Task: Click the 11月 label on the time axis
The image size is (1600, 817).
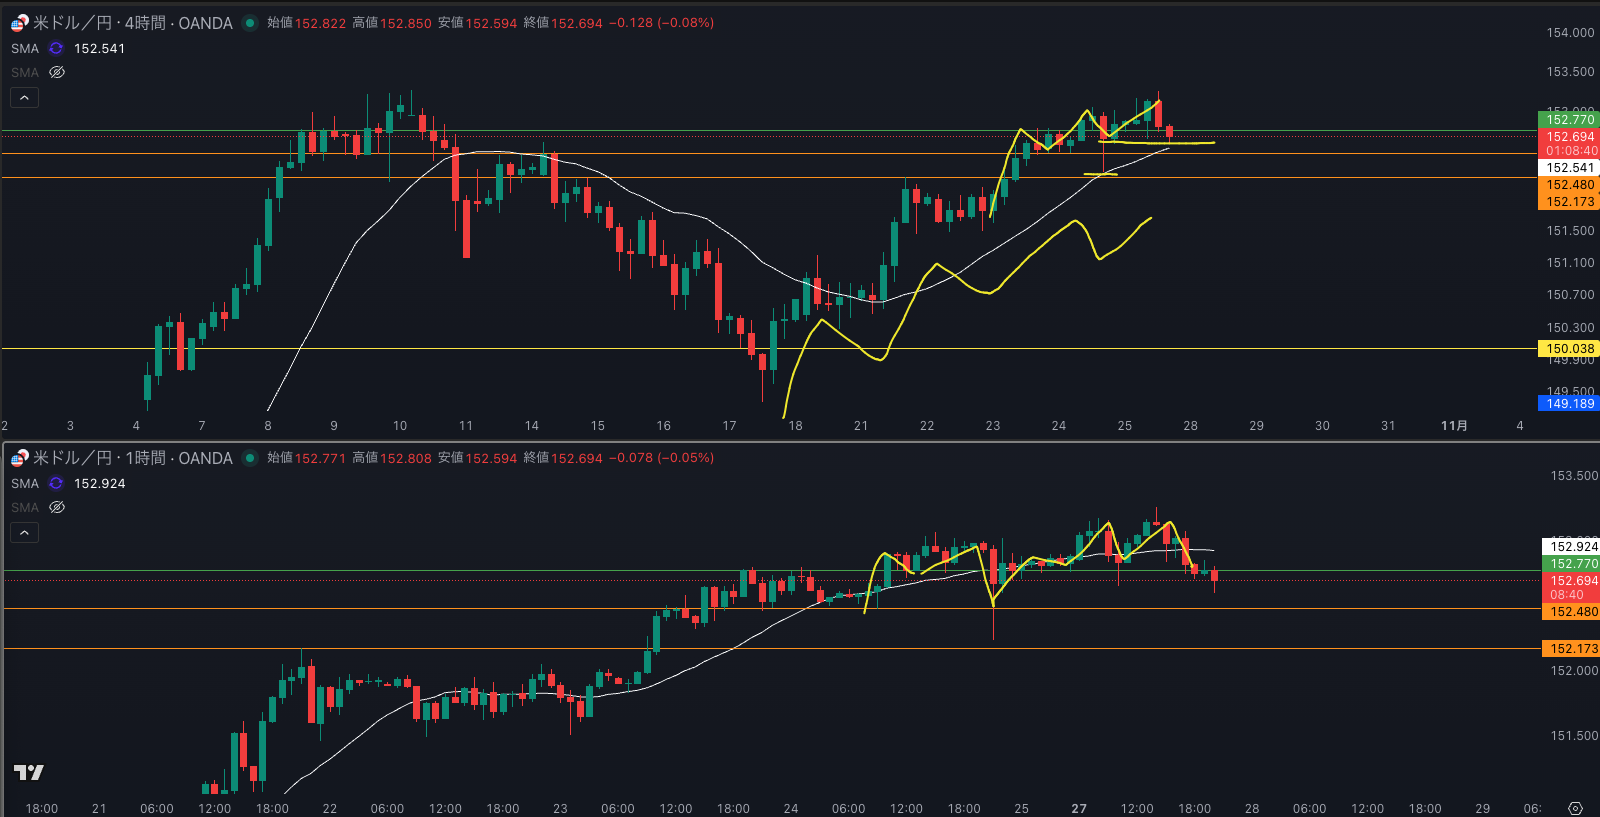Action: coord(1454,426)
